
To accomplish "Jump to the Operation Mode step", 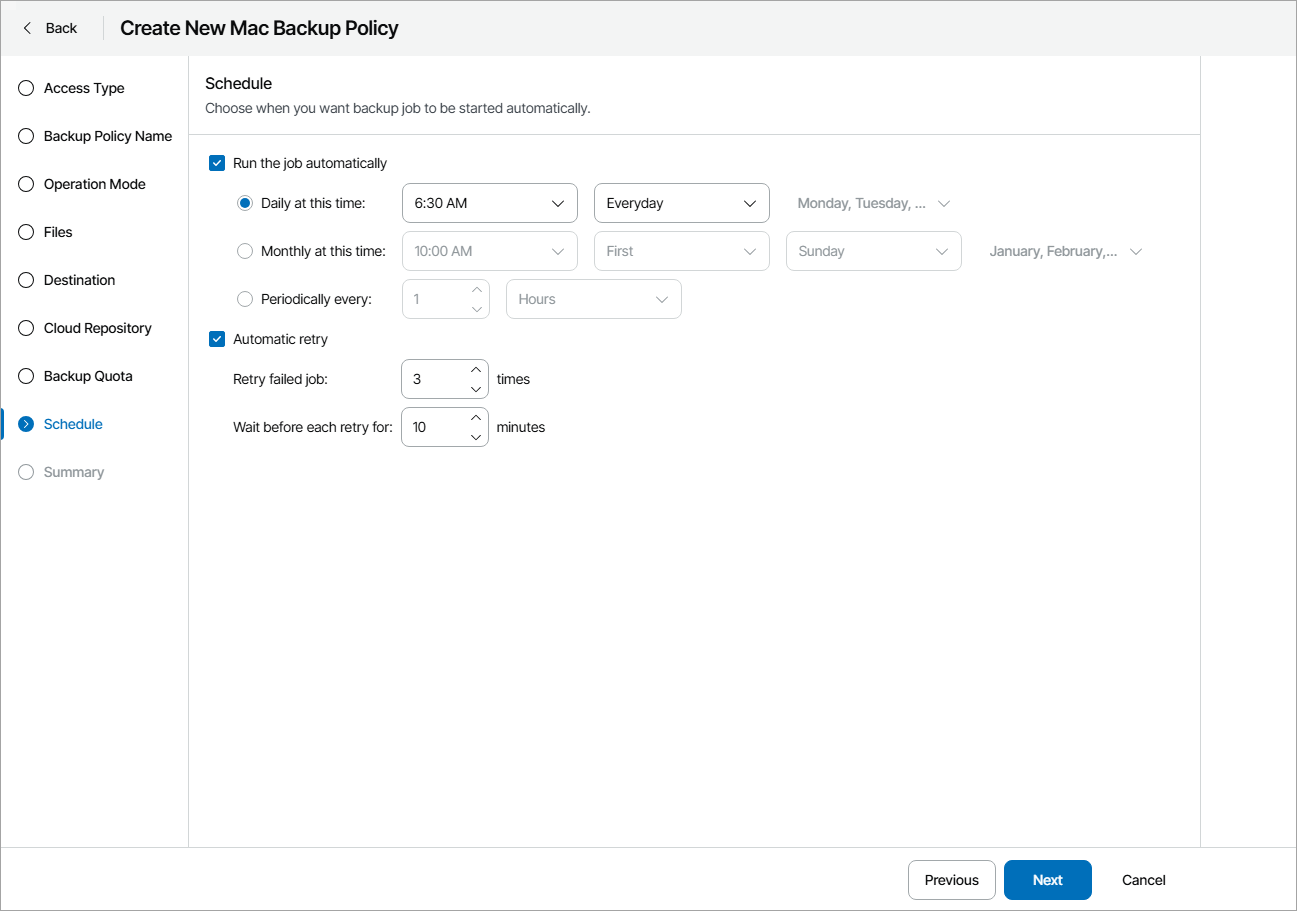I will (25, 184).
